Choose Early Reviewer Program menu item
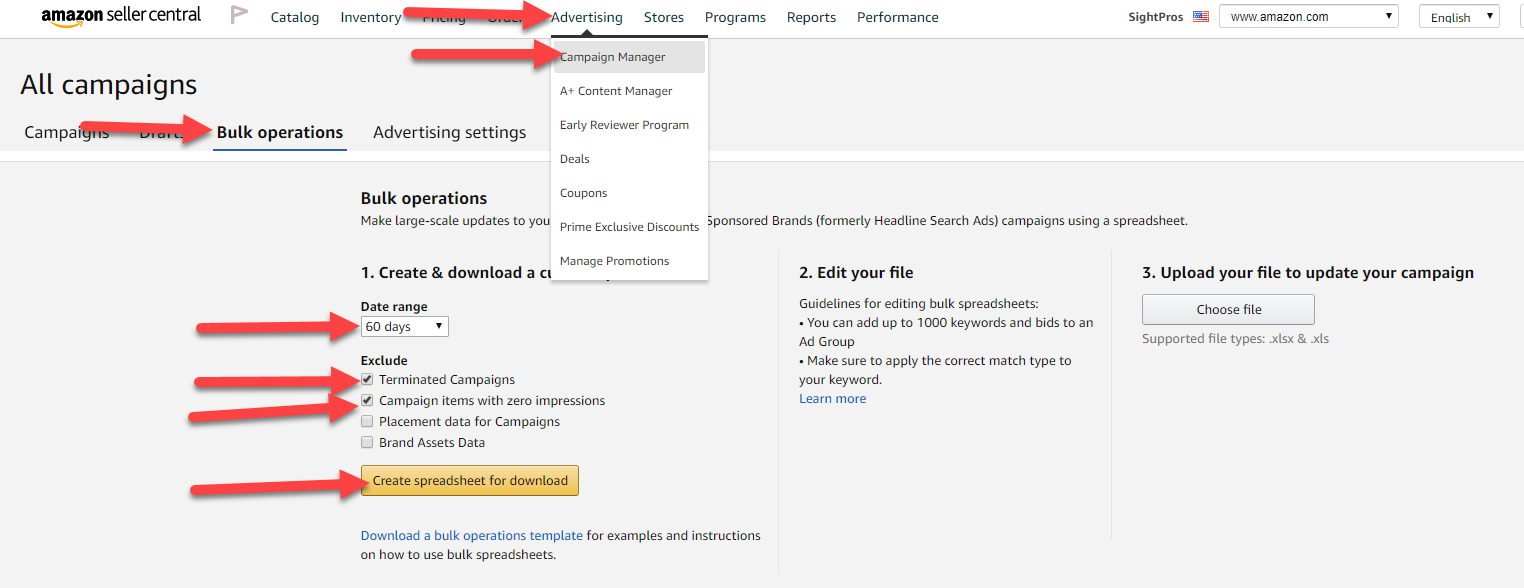Viewport: 1524px width, 588px height. click(624, 125)
